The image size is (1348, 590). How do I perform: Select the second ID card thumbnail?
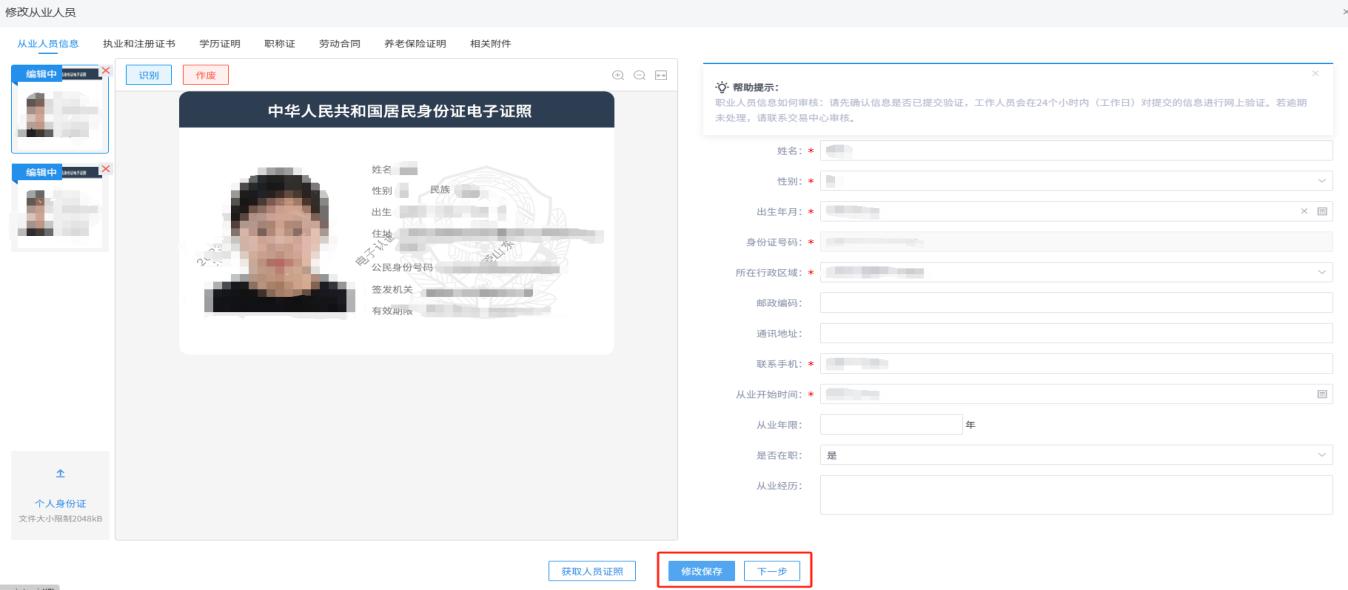coord(59,207)
